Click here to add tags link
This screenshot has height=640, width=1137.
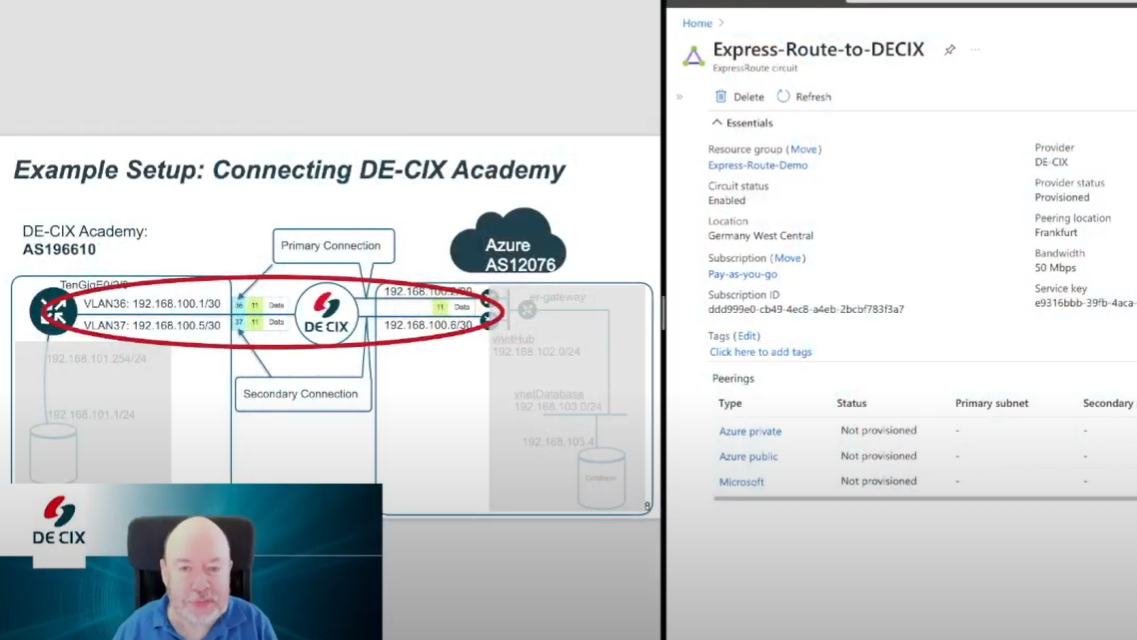761,352
